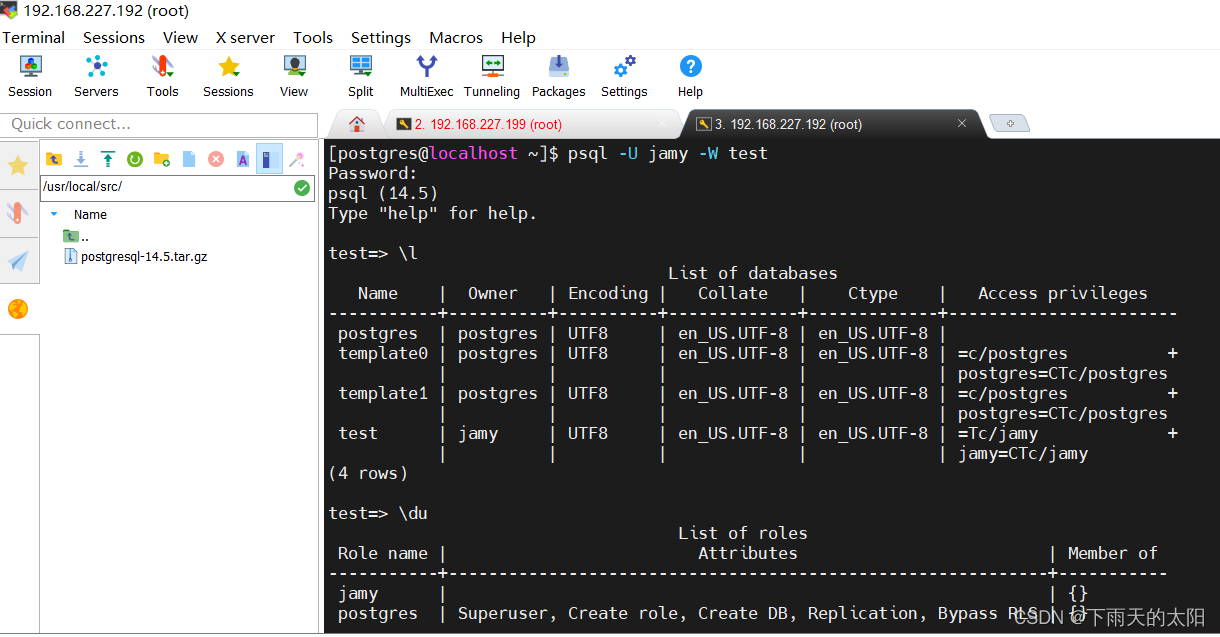The width and height of the screenshot is (1220, 637).
Task: Click the magic wand icon in SFTP toolbar
Action: point(297,159)
